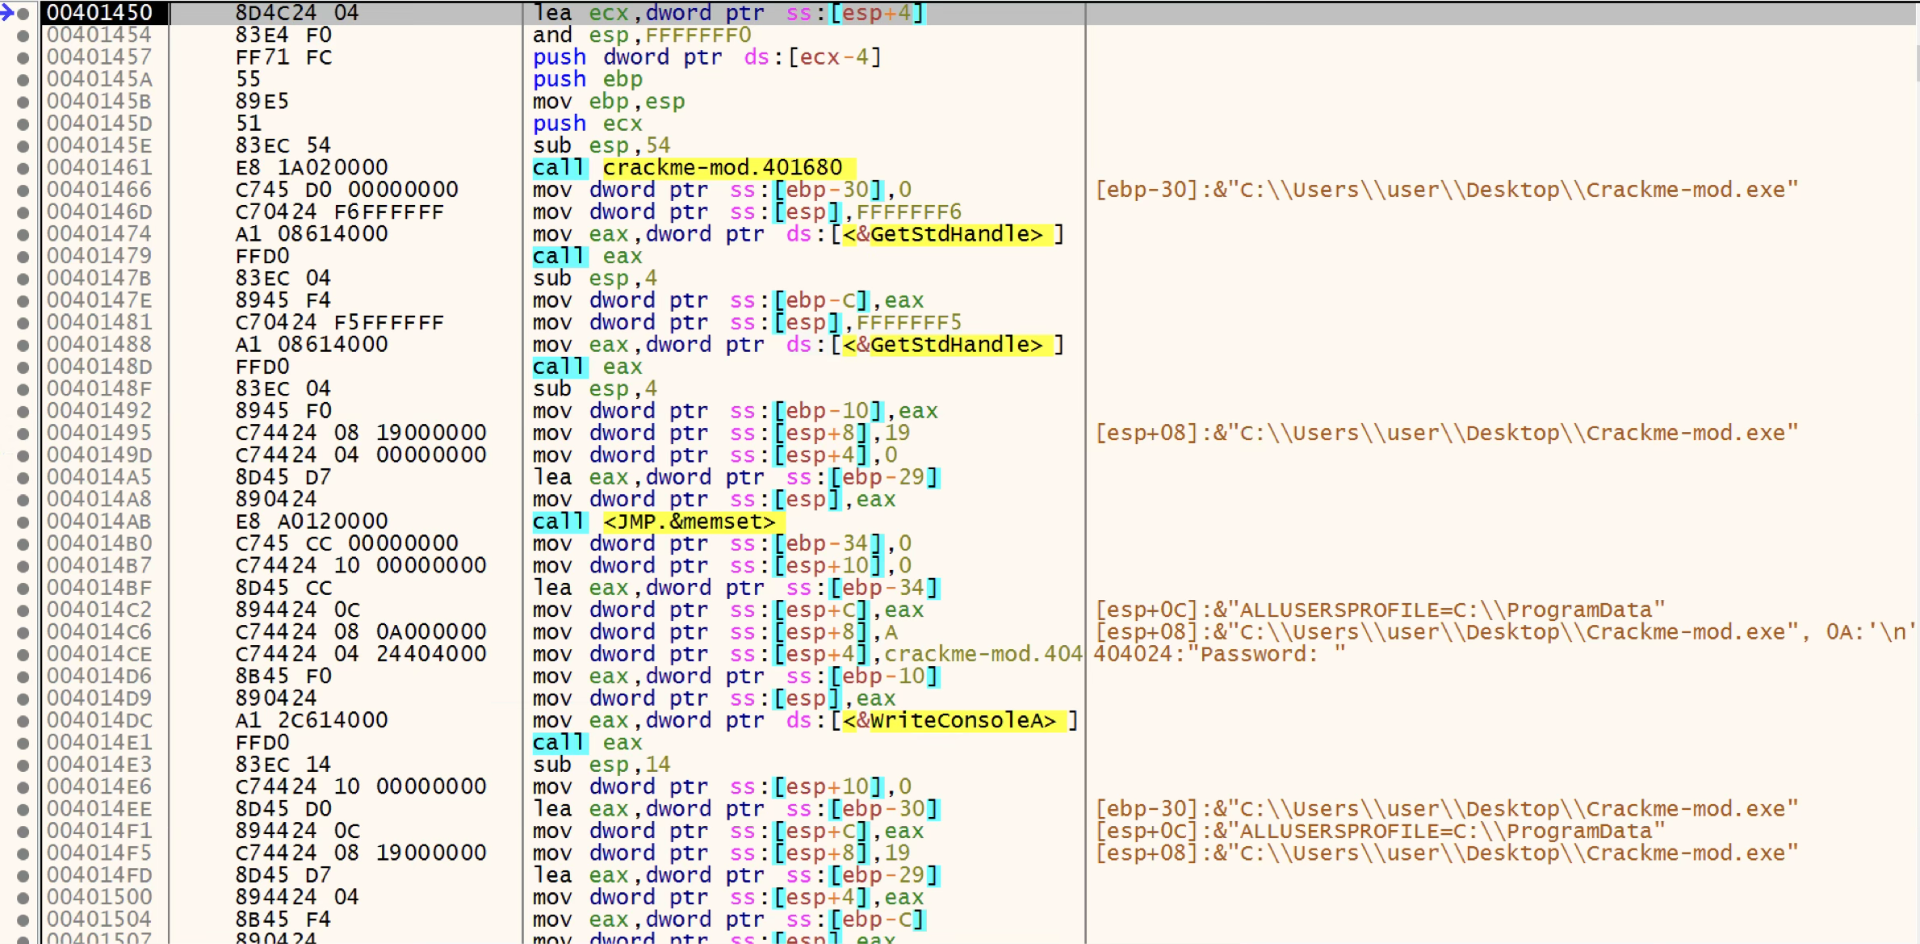Select the bytes A1 2C614000

click(312, 720)
